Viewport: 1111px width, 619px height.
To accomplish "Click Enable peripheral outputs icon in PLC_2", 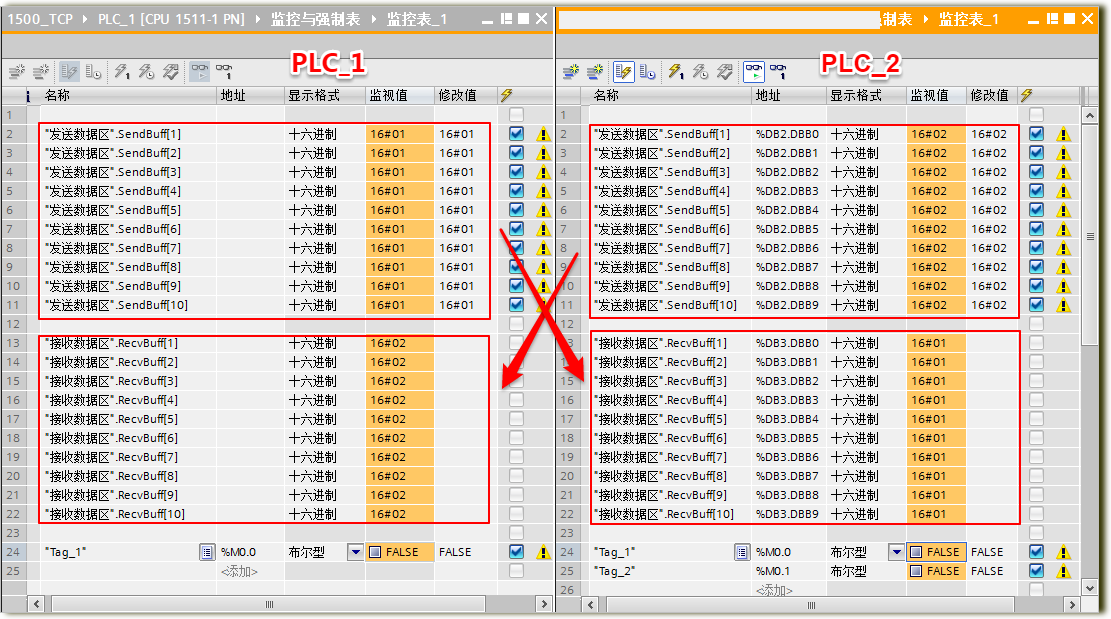I will 724,71.
